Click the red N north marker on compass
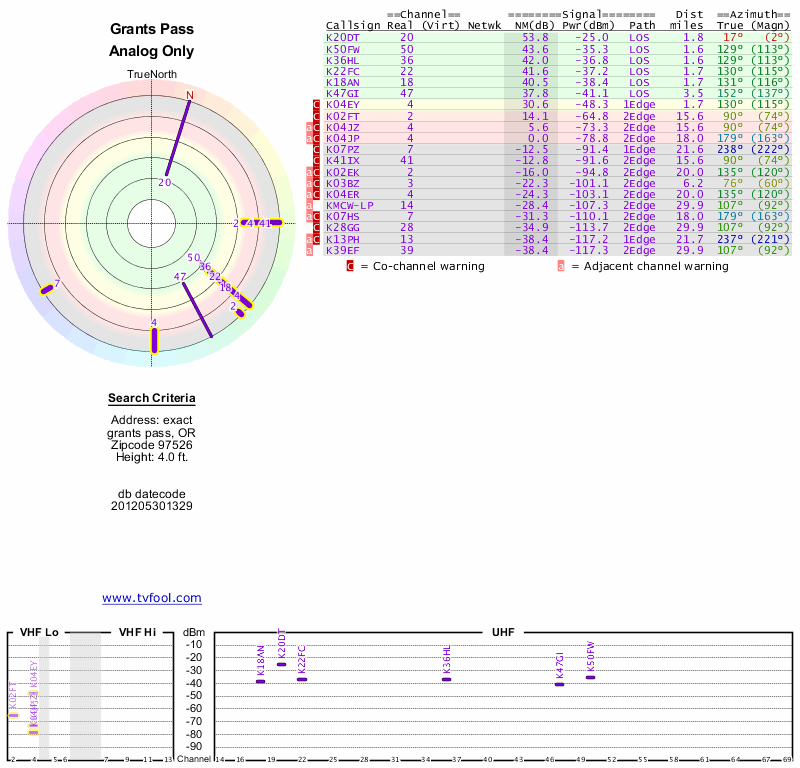This screenshot has width=800, height=768. click(189, 95)
